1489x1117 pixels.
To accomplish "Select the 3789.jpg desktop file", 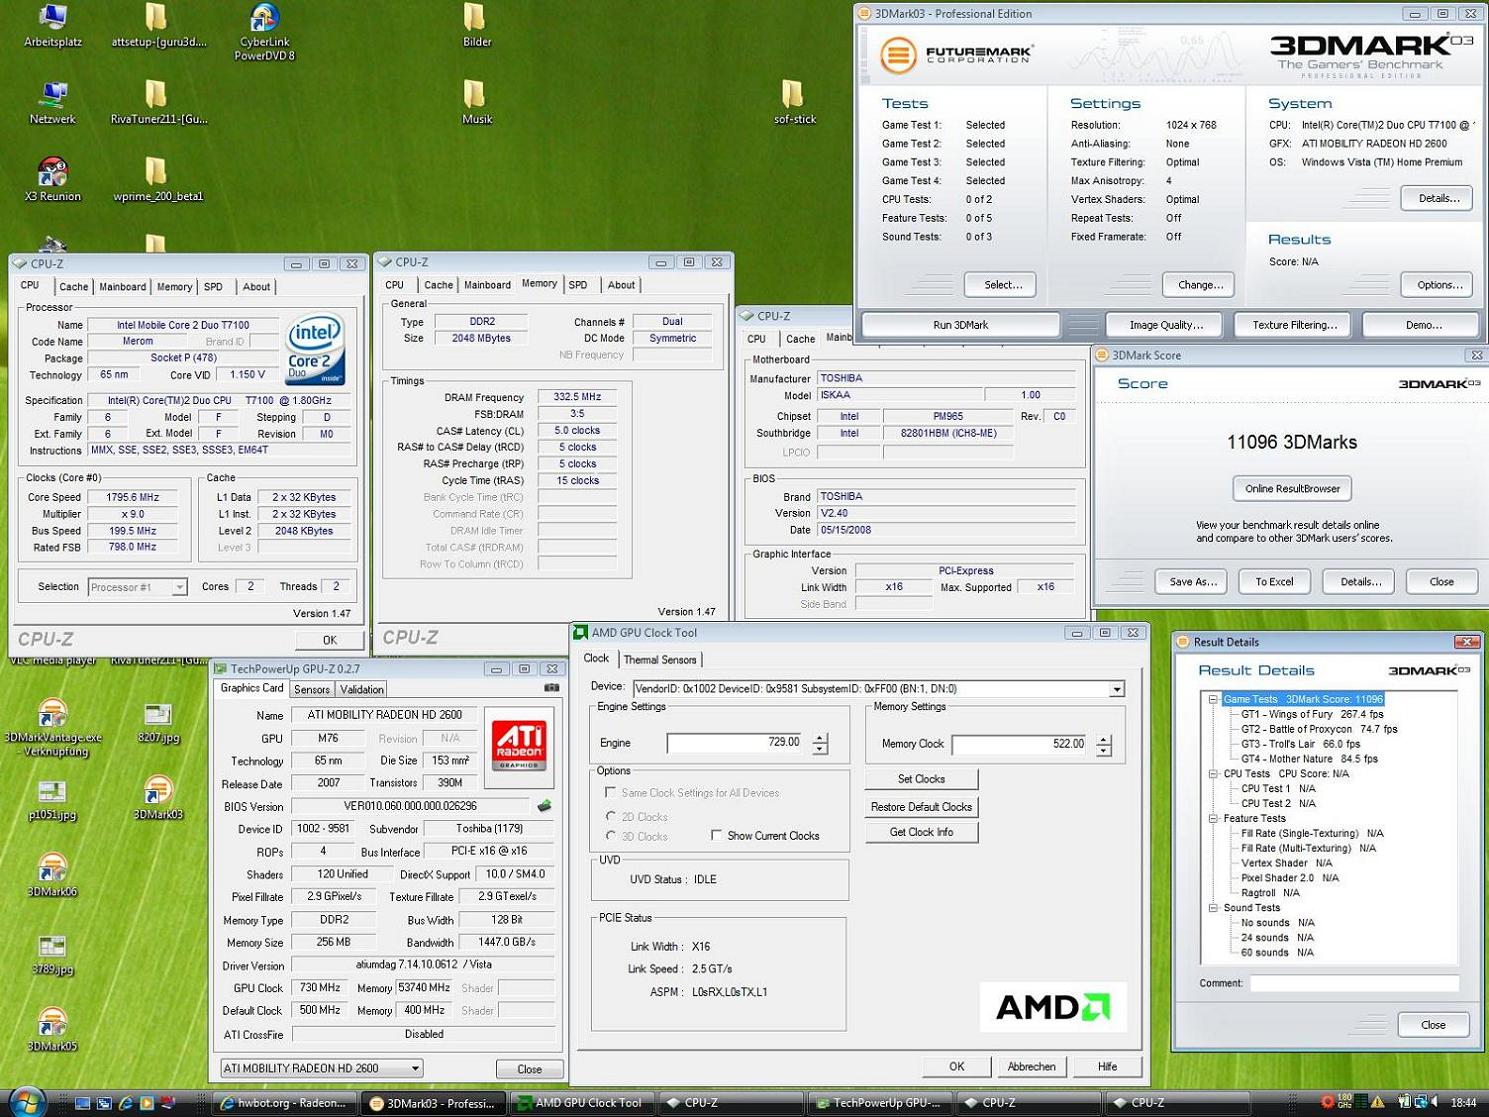I will pos(52,954).
